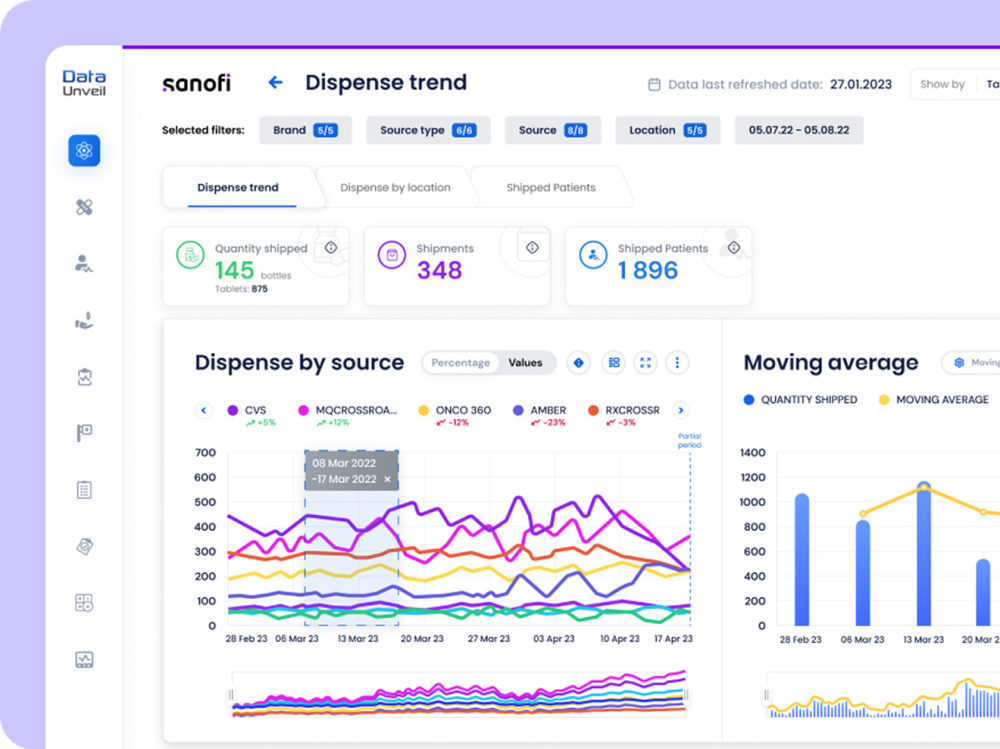Image resolution: width=1000 pixels, height=749 pixels.
Task: Open the dashboard grid sidebar icon
Action: (x=84, y=602)
